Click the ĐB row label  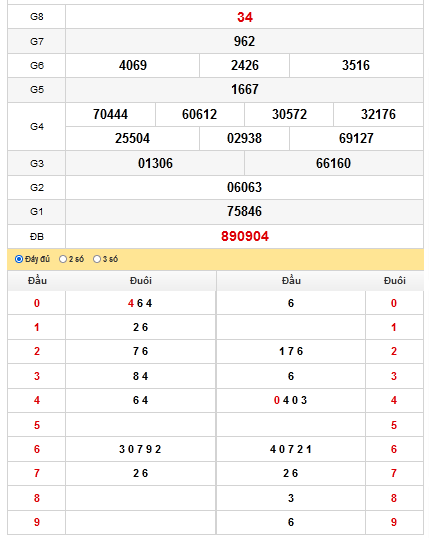click(x=37, y=236)
